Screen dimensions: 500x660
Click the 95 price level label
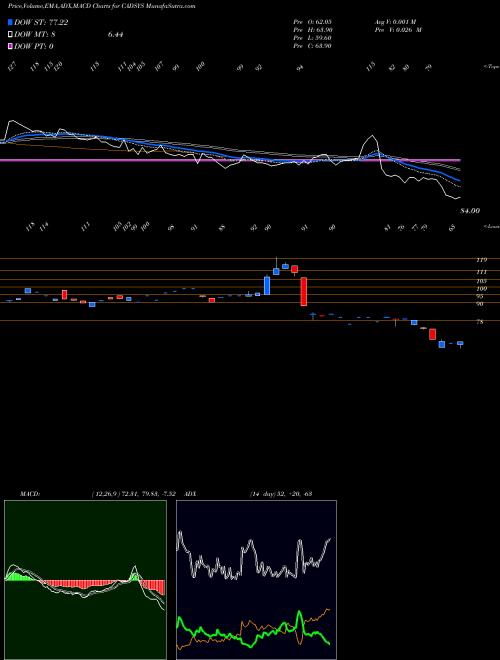pyautogui.click(x=480, y=296)
